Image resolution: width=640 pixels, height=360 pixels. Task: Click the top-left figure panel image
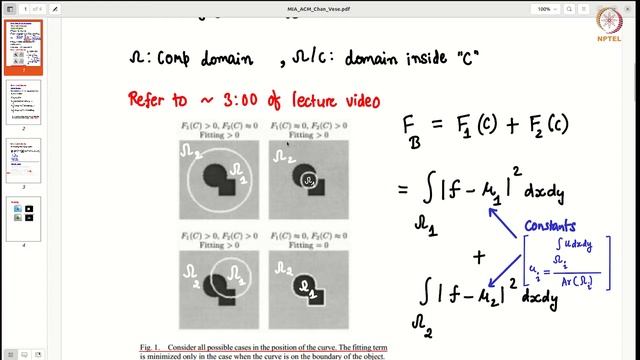[219, 180]
